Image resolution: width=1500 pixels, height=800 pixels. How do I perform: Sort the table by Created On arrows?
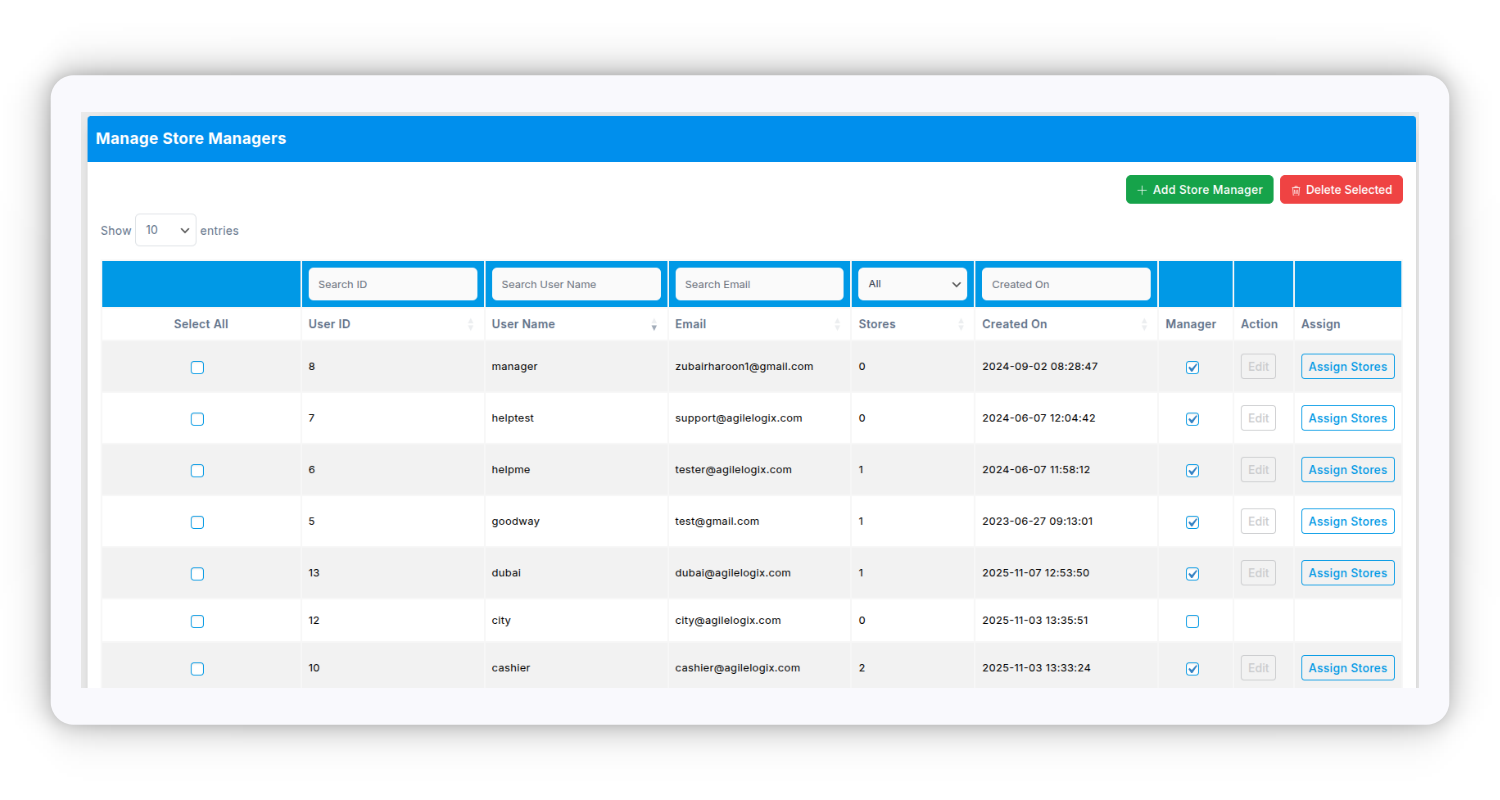click(x=1144, y=325)
